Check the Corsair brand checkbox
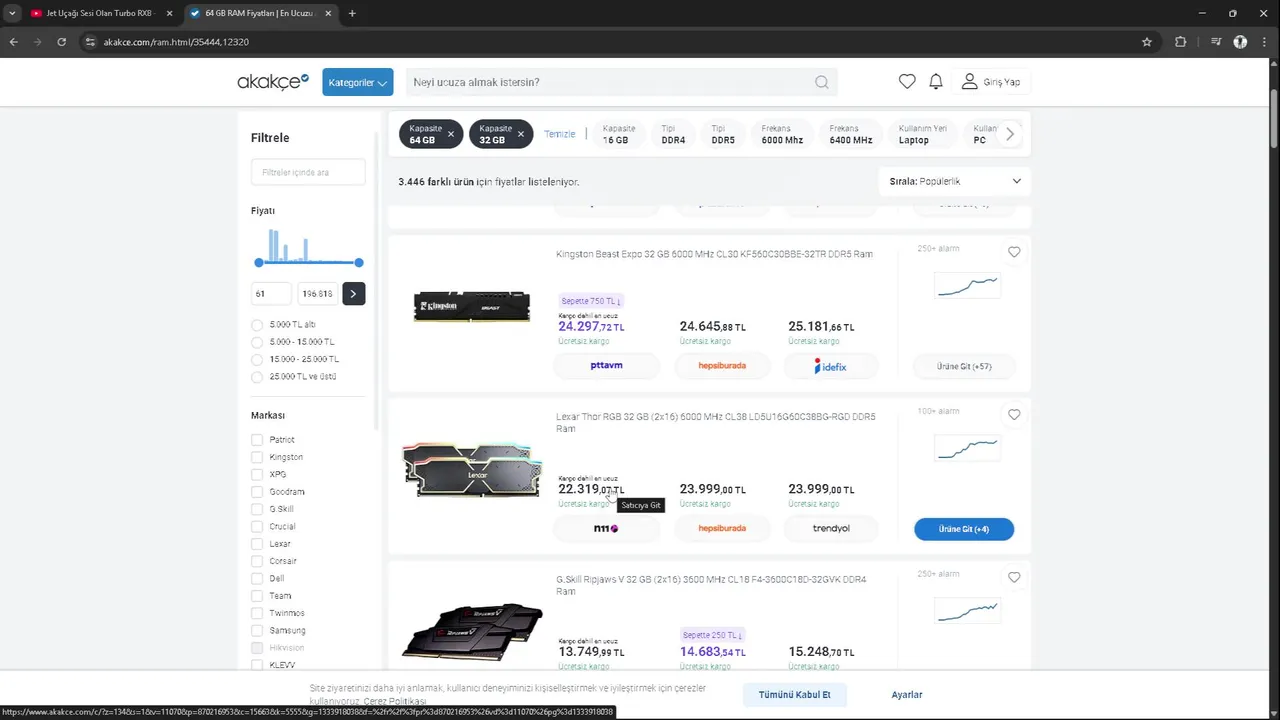1280x720 pixels. (257, 561)
